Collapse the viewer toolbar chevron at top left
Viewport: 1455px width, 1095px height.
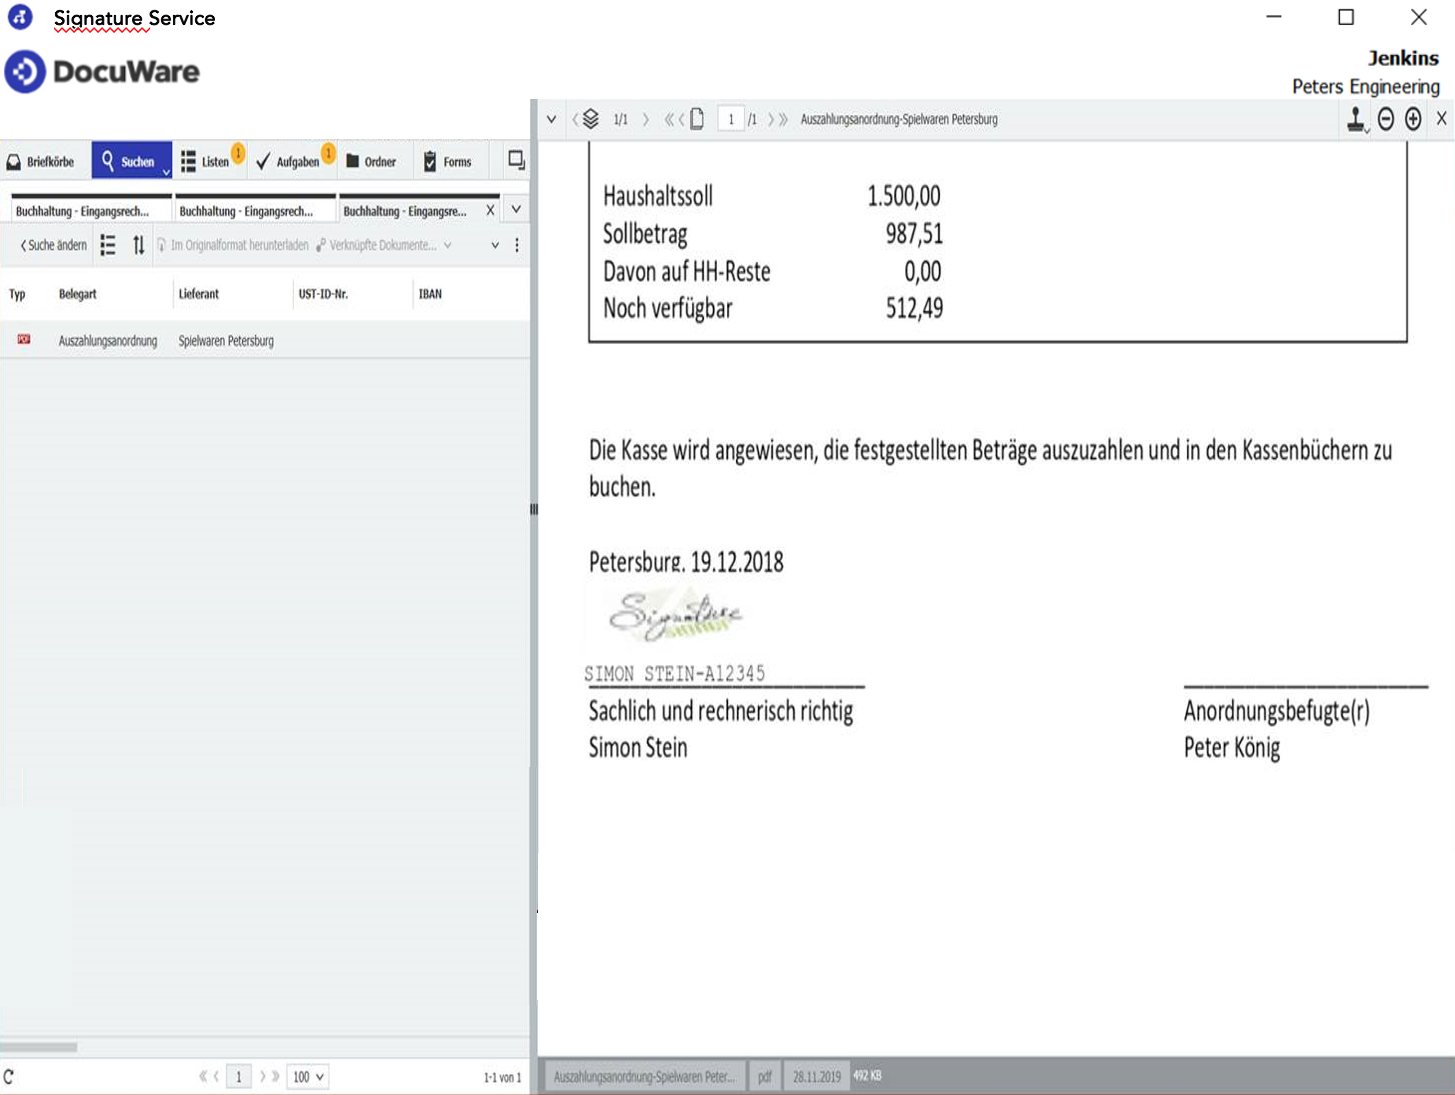click(551, 119)
